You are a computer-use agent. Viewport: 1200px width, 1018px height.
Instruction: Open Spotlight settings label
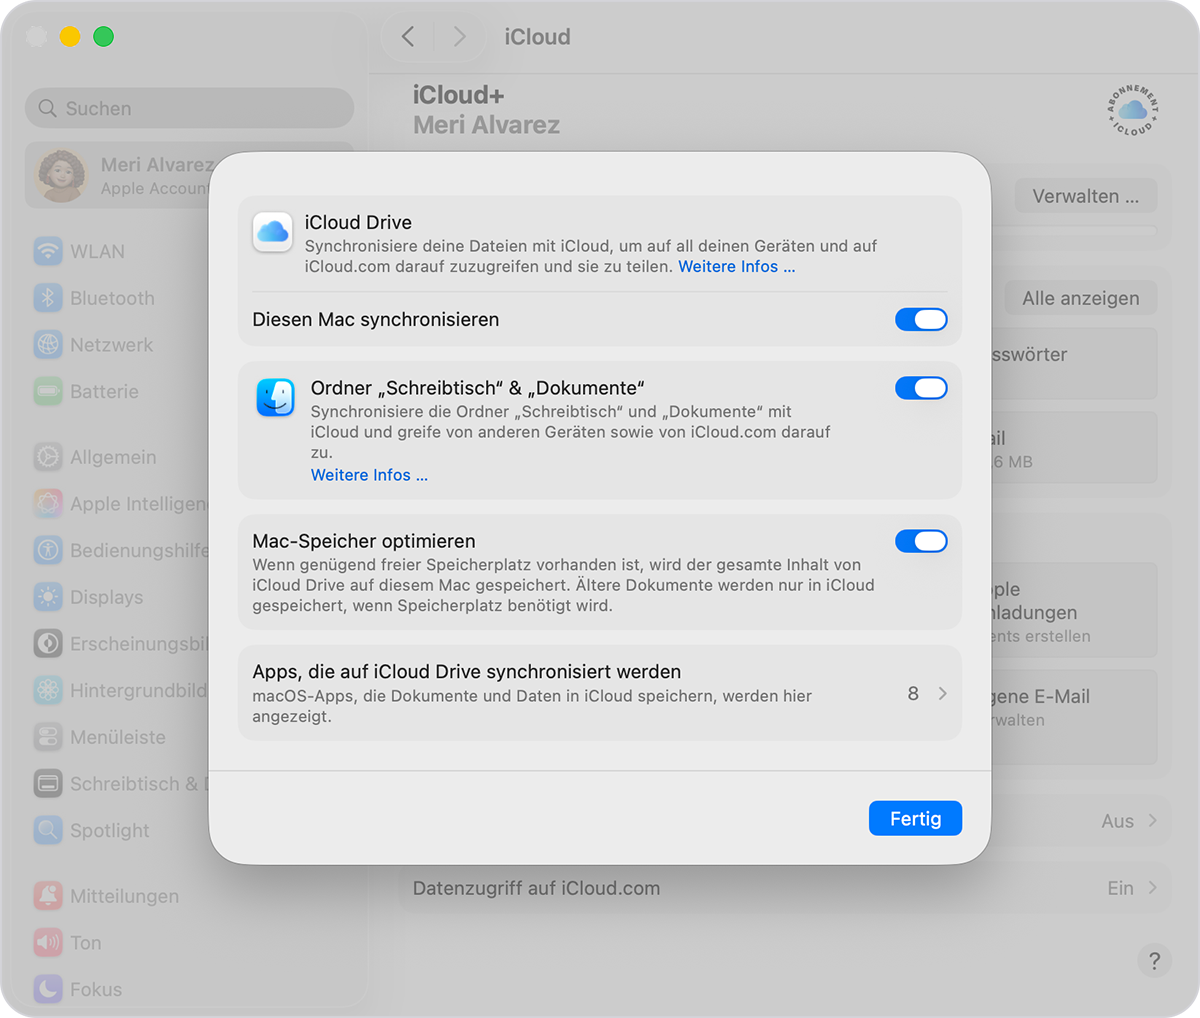tap(109, 830)
